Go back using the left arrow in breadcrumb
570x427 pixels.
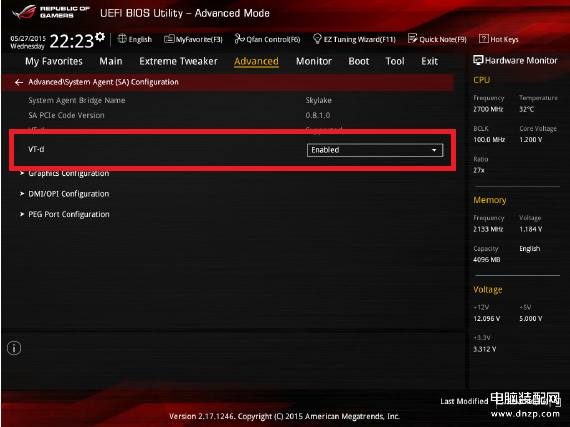pyautogui.click(x=19, y=82)
